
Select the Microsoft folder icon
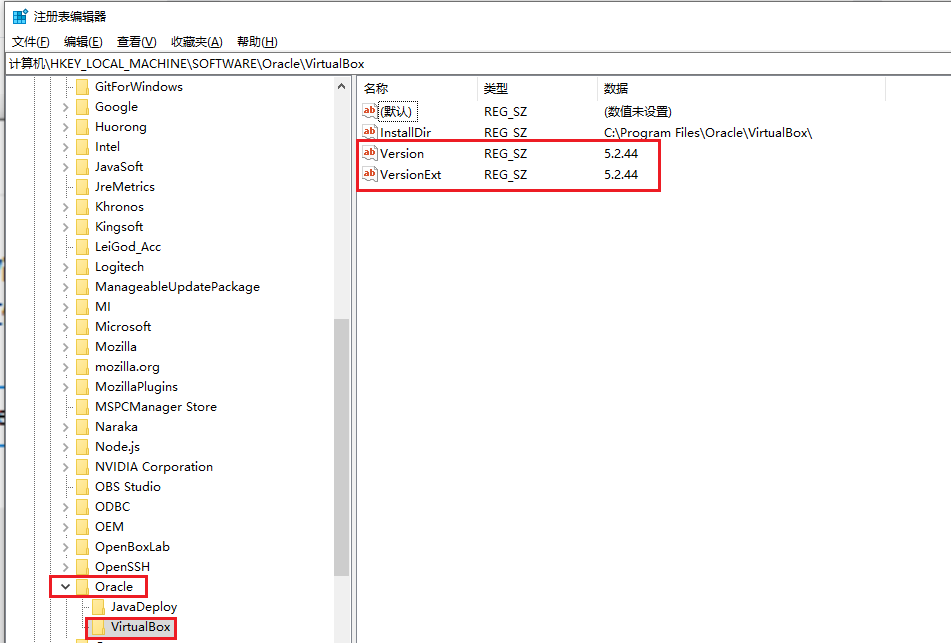[x=82, y=328]
